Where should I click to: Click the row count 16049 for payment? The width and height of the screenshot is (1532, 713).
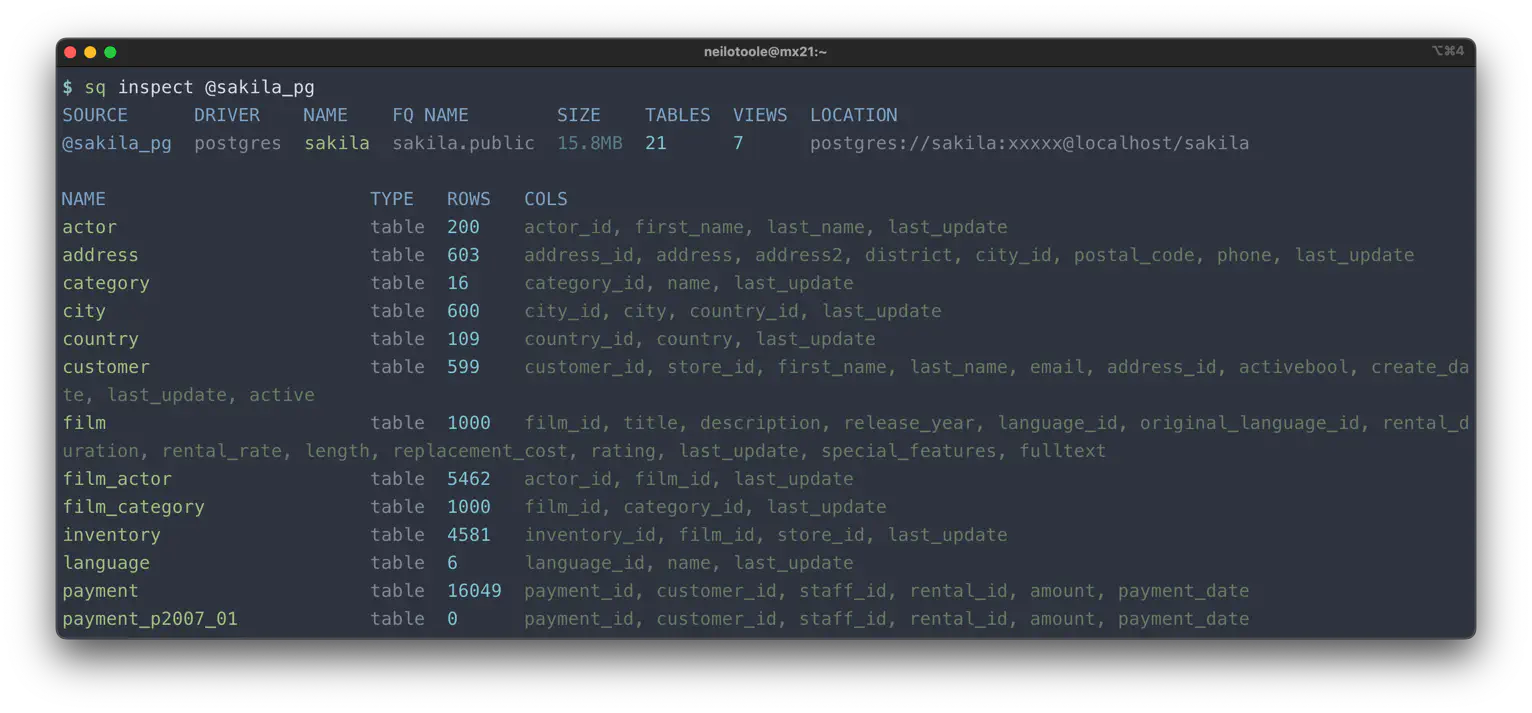coord(475,591)
